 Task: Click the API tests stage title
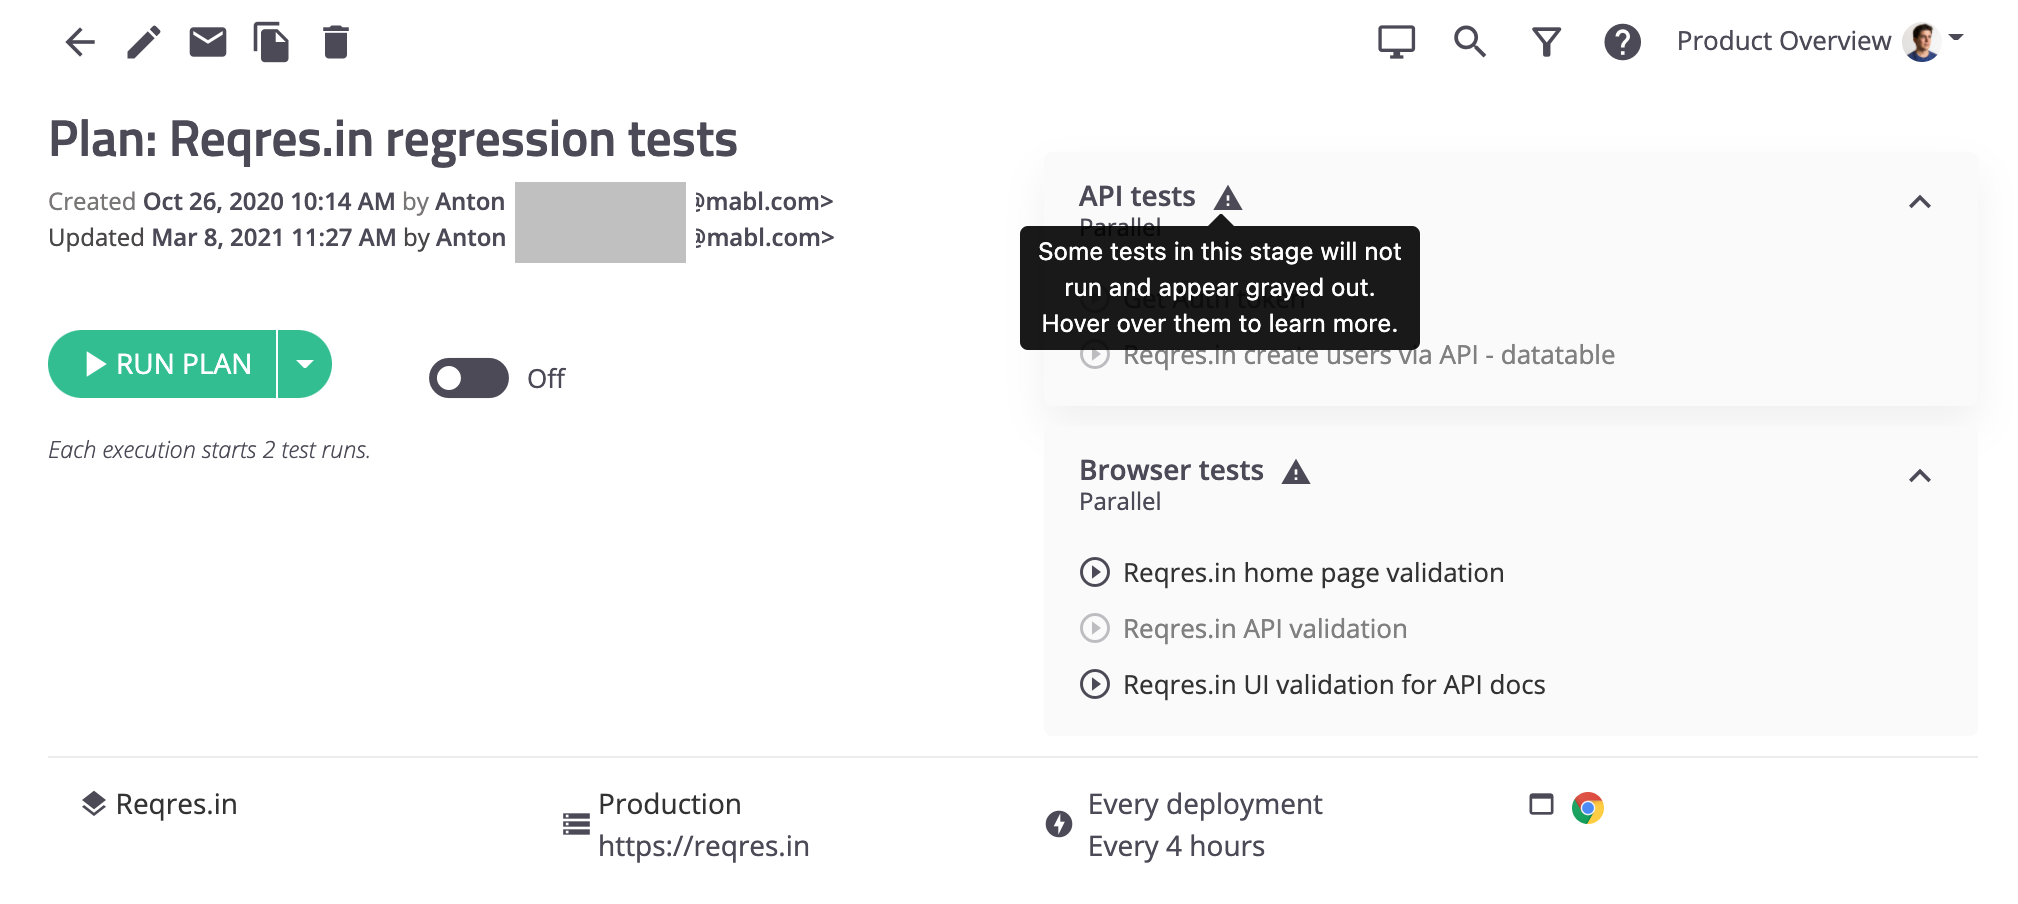(1137, 196)
